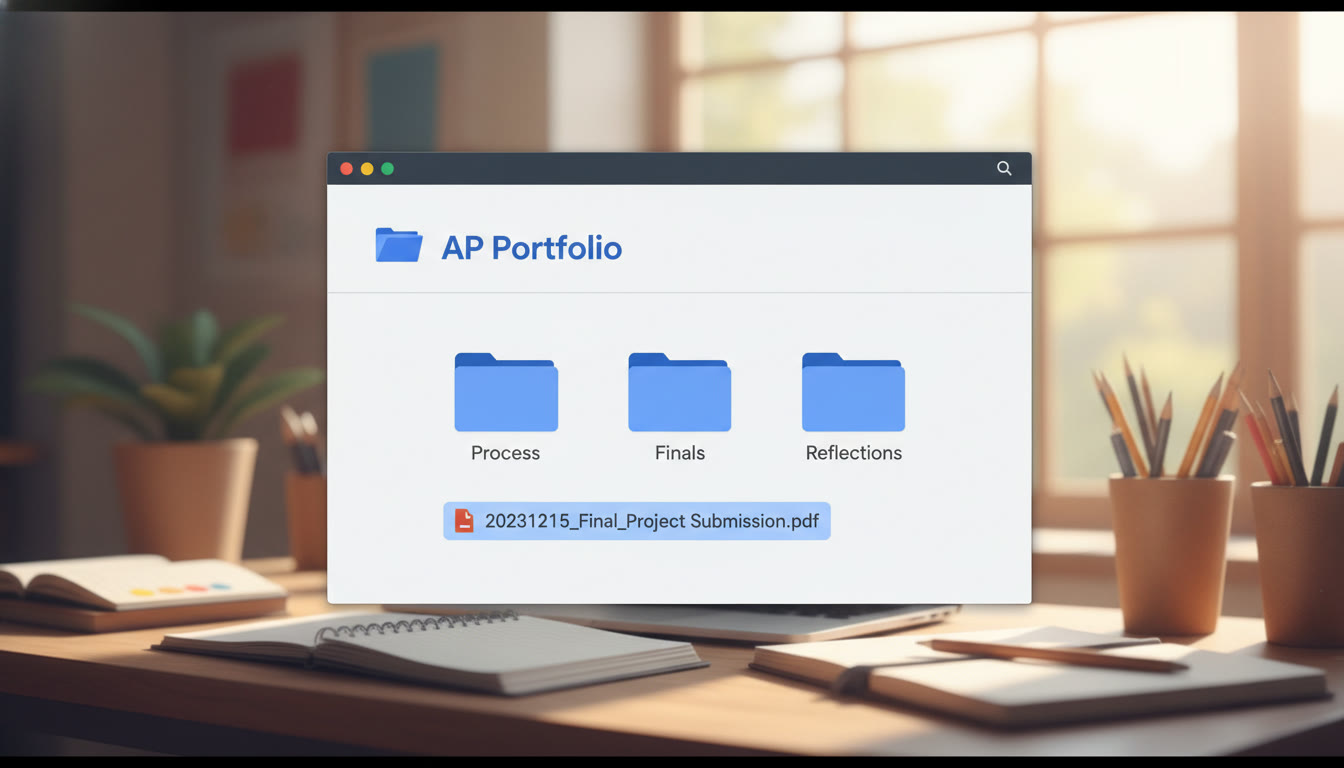Open the Finals folder icon
1344x768 pixels.
(x=679, y=393)
